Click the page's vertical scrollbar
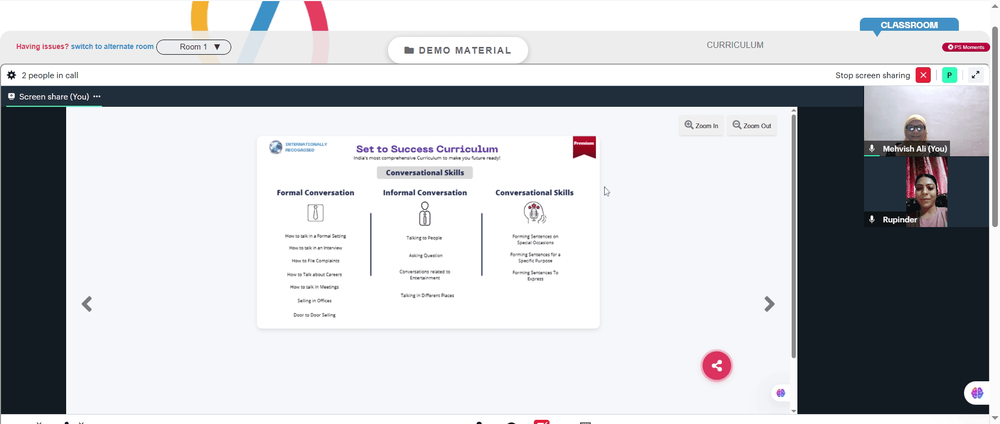 click(996, 126)
